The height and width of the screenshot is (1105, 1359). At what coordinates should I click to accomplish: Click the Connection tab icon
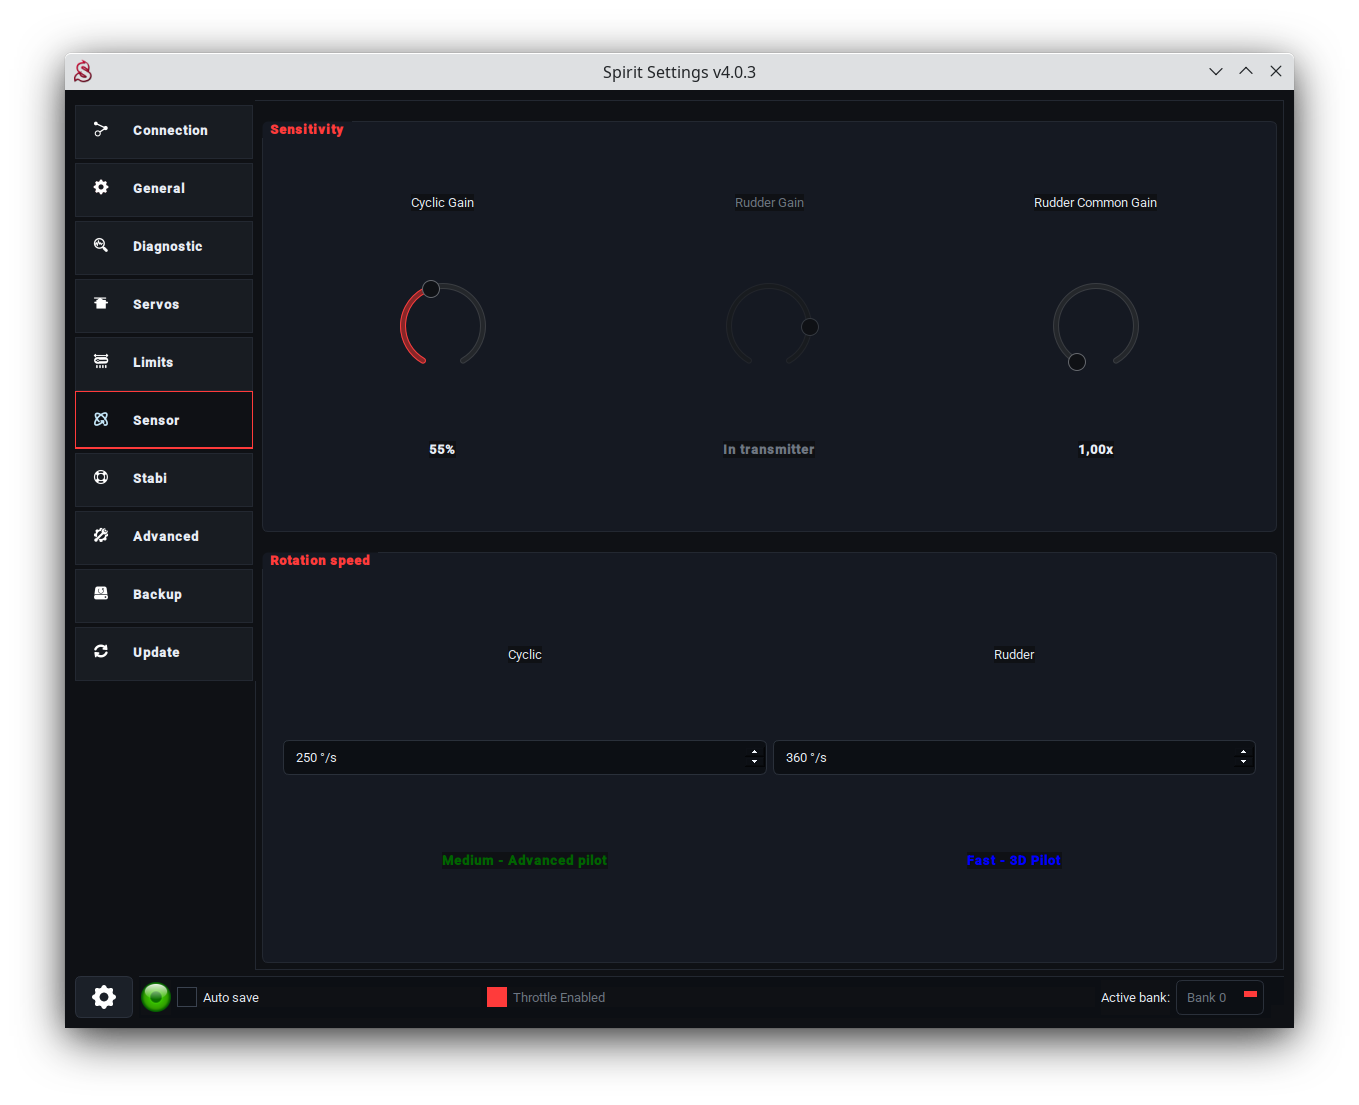pos(101,130)
